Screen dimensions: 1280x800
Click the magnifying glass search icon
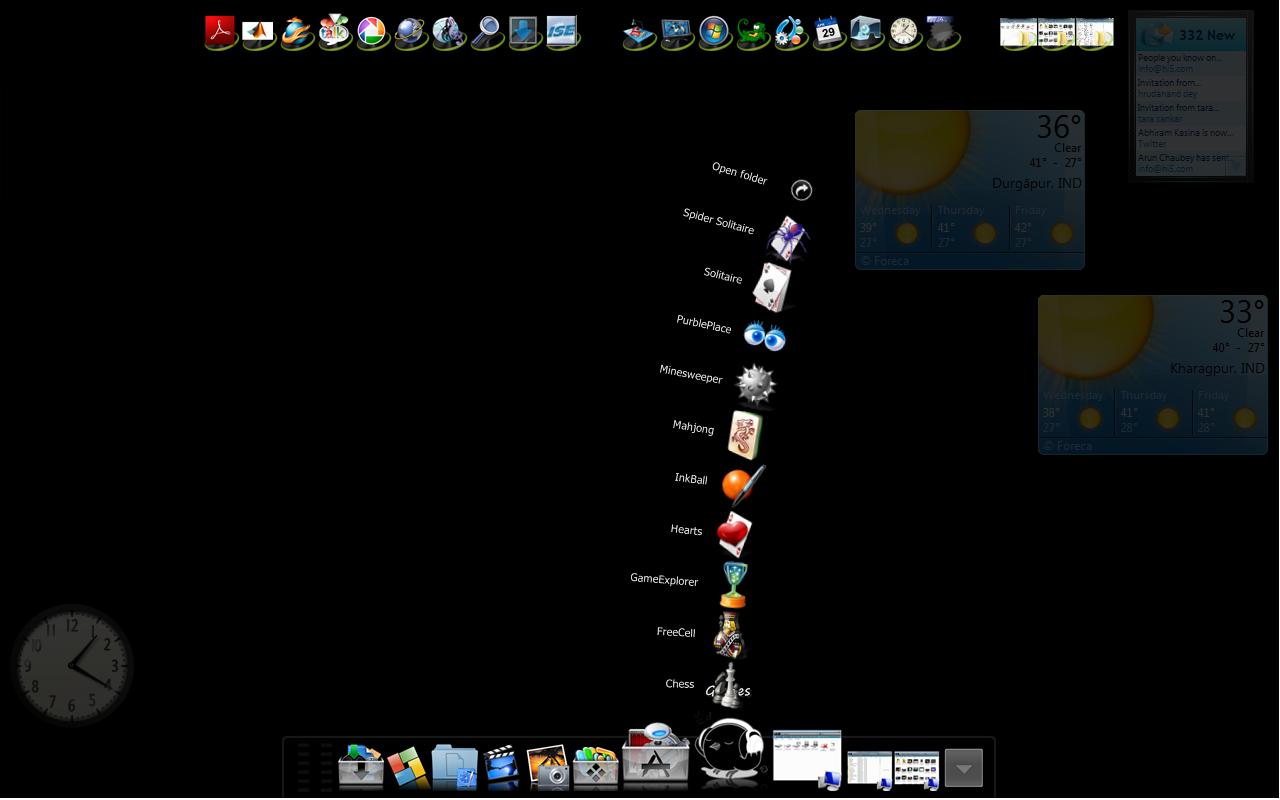point(487,32)
